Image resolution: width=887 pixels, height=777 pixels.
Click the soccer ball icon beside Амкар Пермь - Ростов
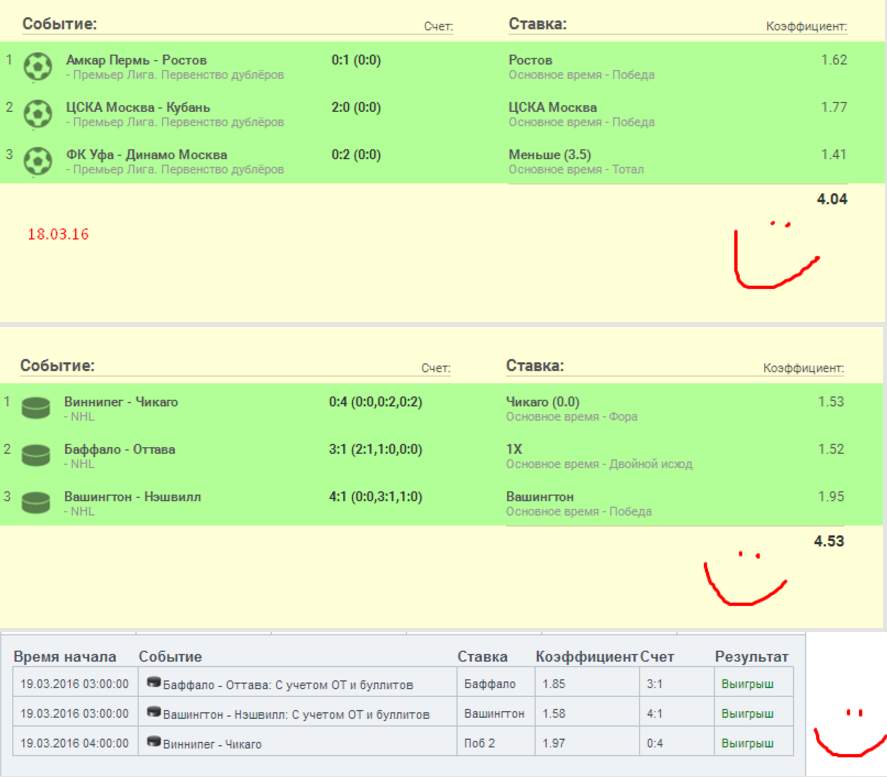pos(37,67)
